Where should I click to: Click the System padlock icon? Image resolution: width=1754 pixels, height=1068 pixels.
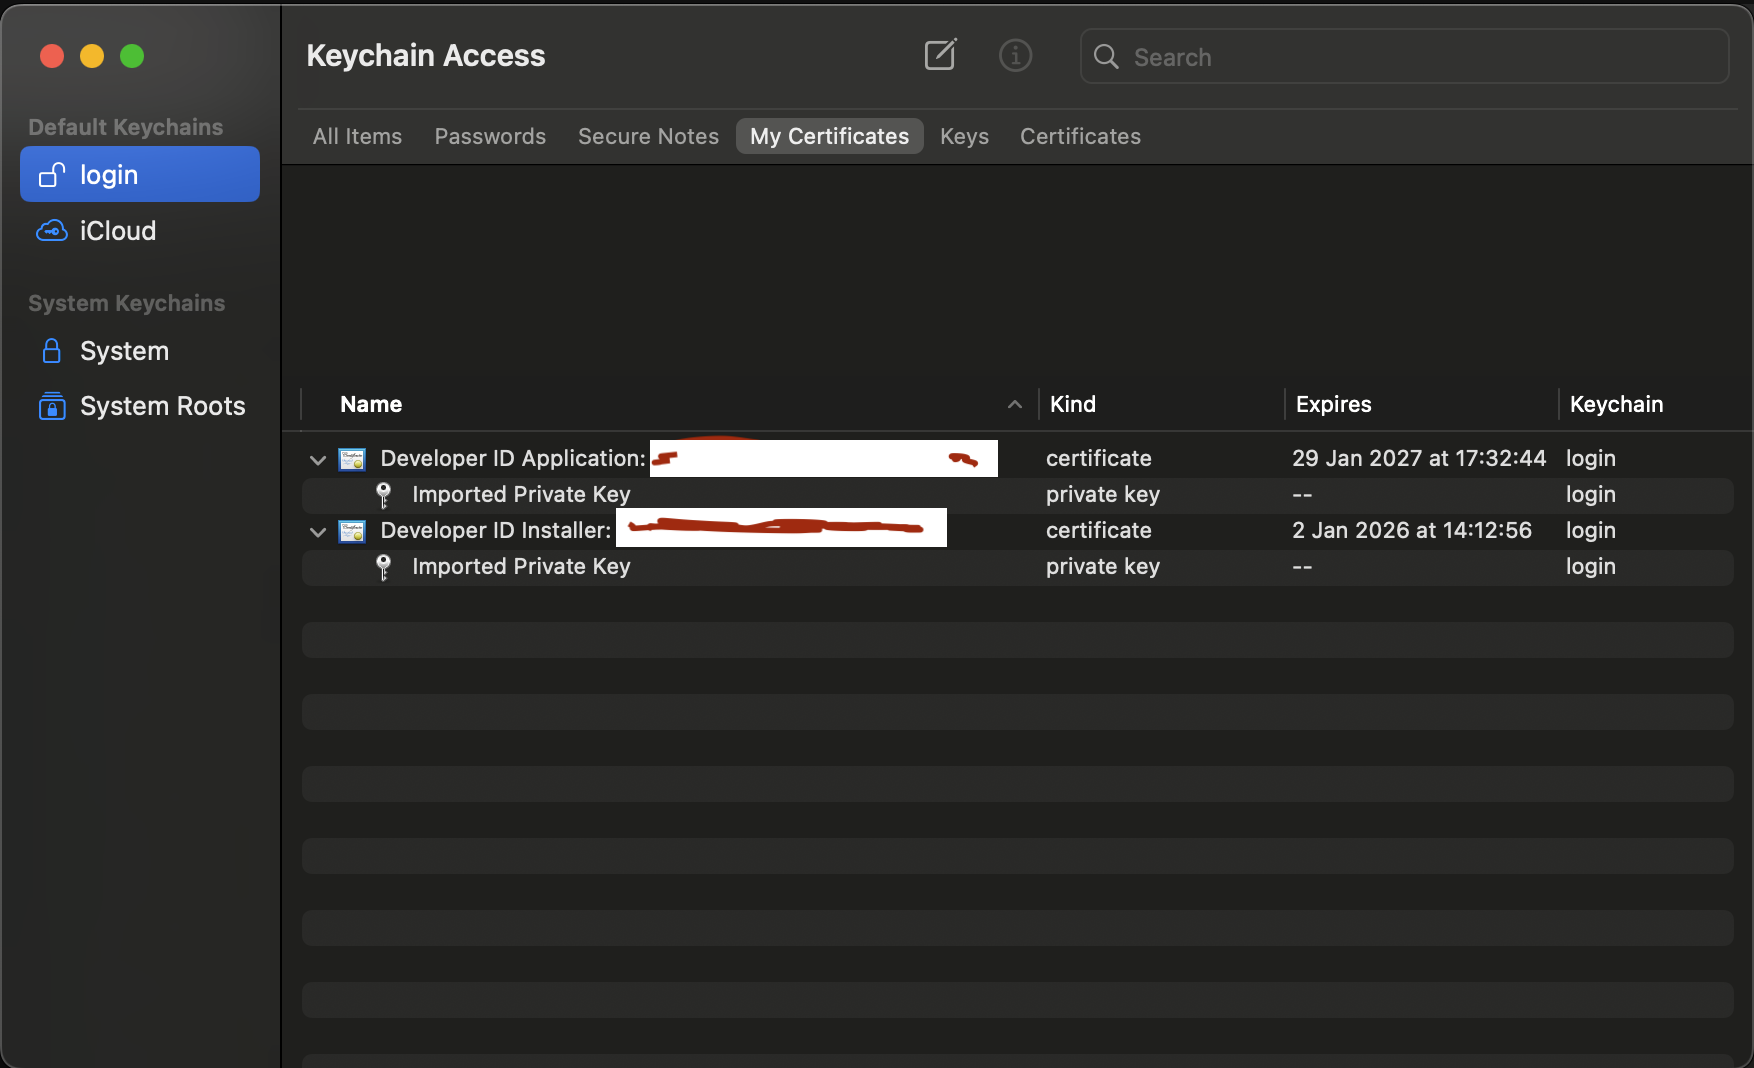(52, 351)
